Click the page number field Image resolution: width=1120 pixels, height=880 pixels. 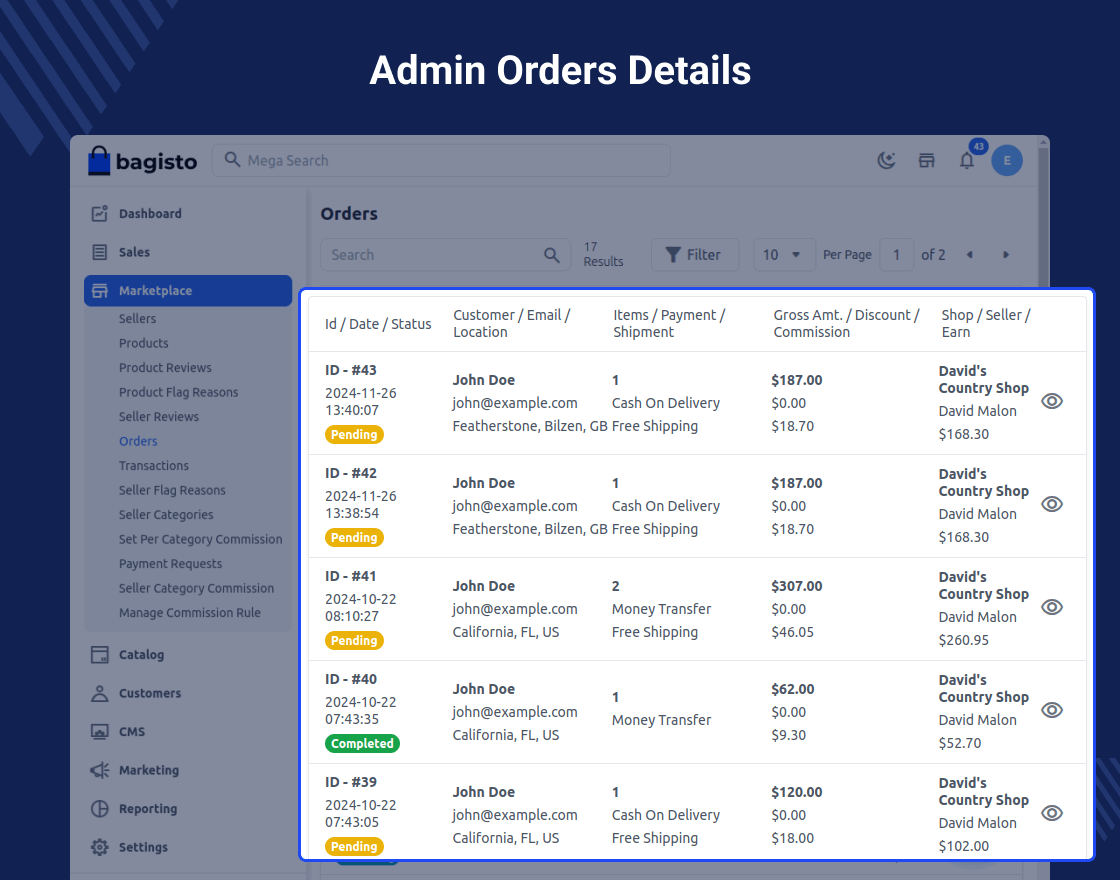[896, 255]
